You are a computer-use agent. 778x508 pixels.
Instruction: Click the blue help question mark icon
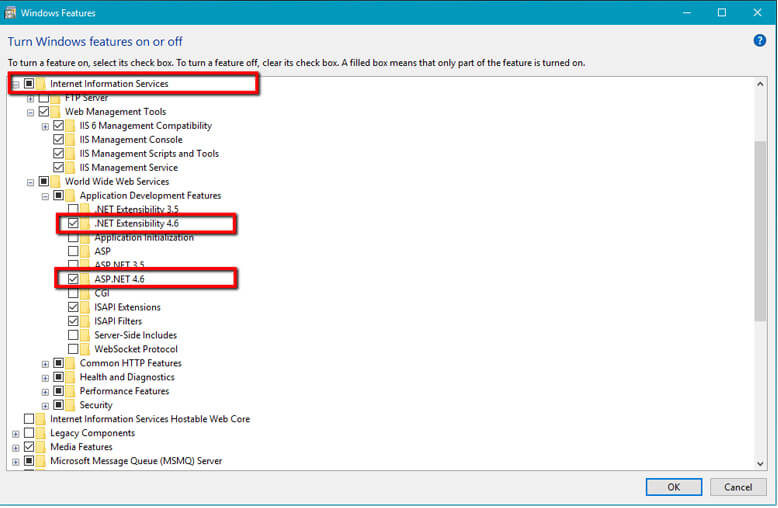tap(759, 40)
